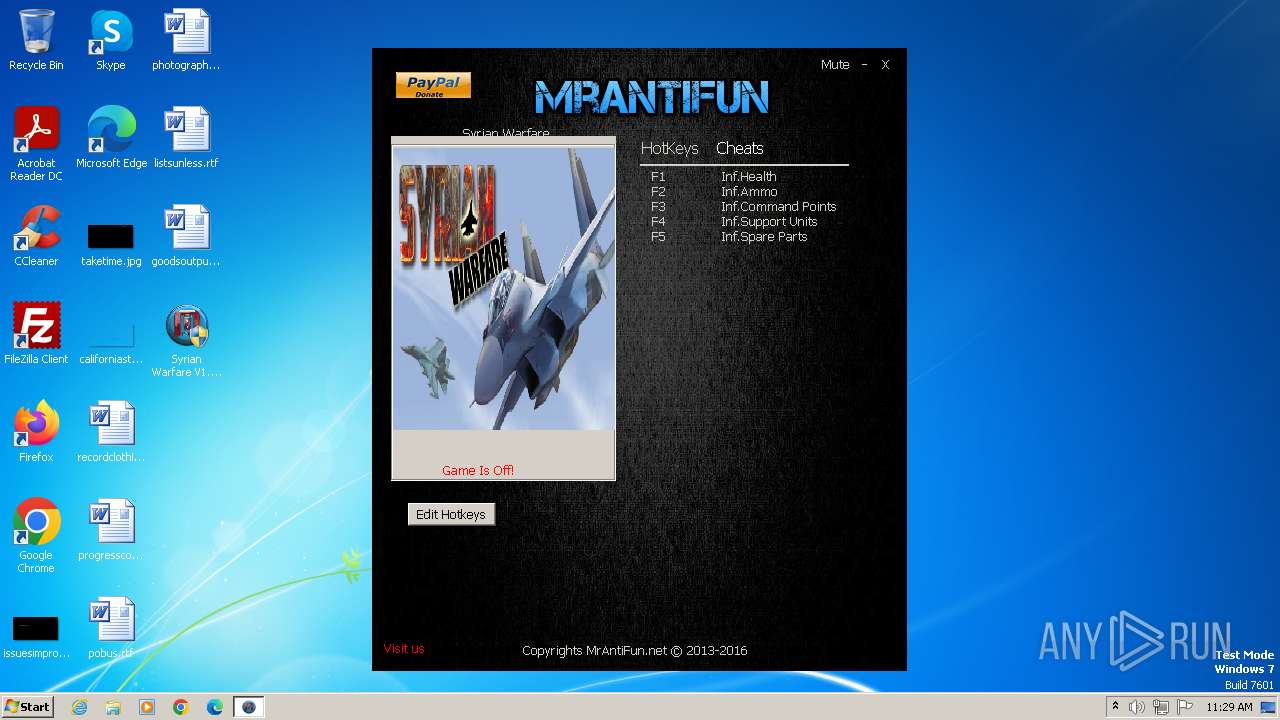Minimize the MrAntiFun trainer window
This screenshot has width=1280, height=720.
coord(864,64)
